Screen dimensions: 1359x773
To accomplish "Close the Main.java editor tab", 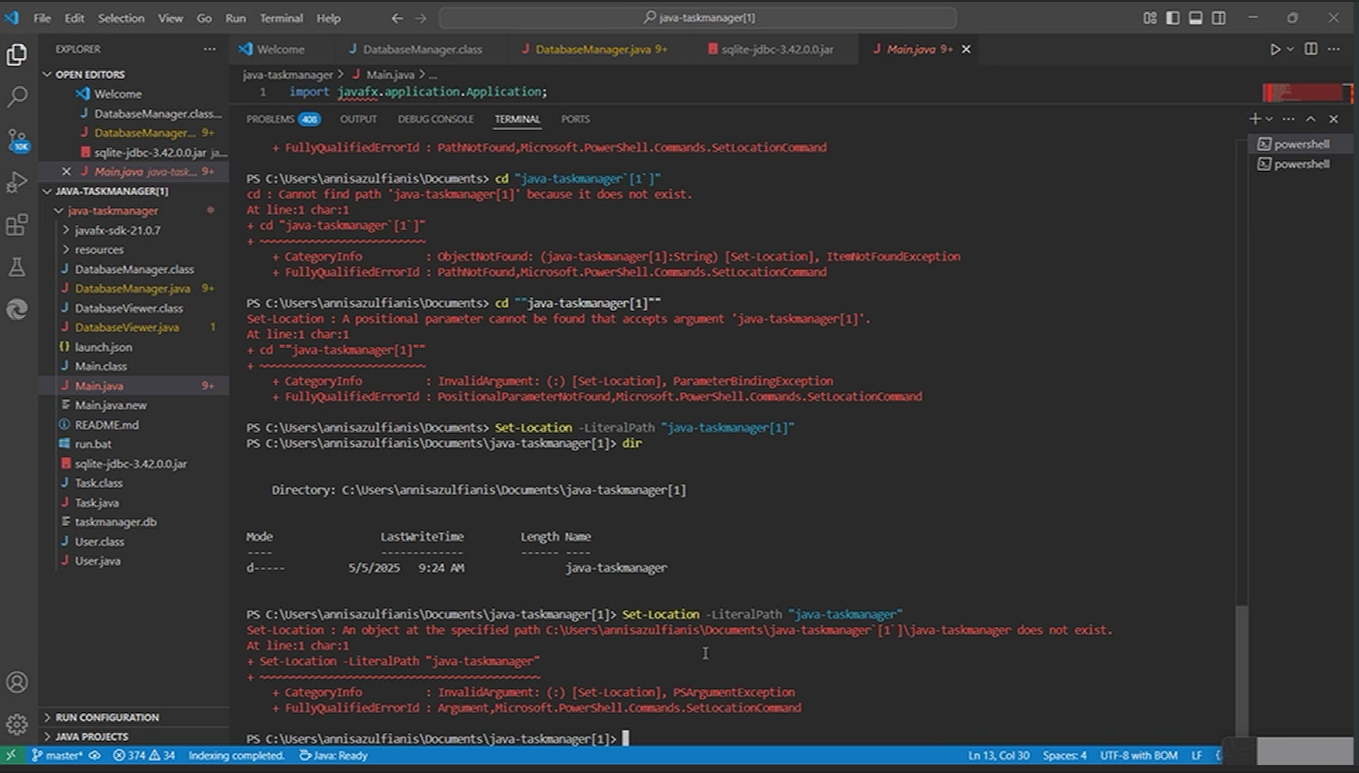I will click(966, 49).
